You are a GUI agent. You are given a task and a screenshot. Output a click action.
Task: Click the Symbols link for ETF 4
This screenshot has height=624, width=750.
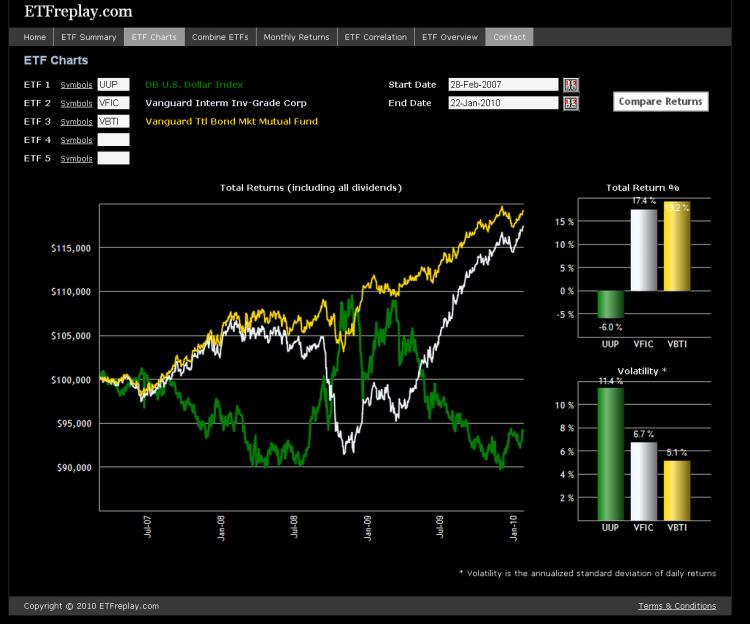tap(76, 140)
